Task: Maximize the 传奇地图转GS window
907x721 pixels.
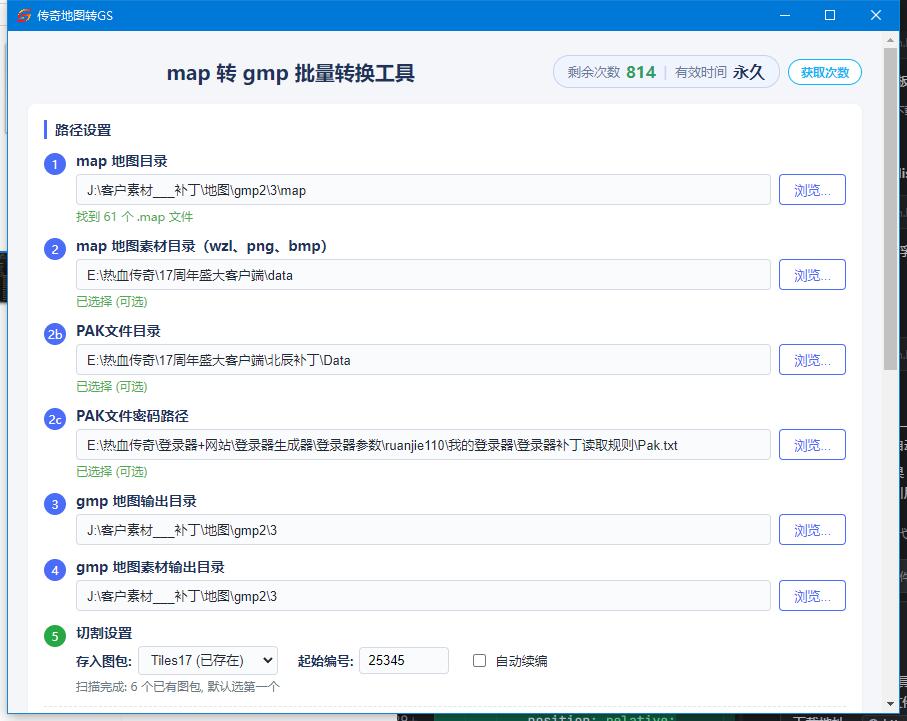Action: pos(829,15)
